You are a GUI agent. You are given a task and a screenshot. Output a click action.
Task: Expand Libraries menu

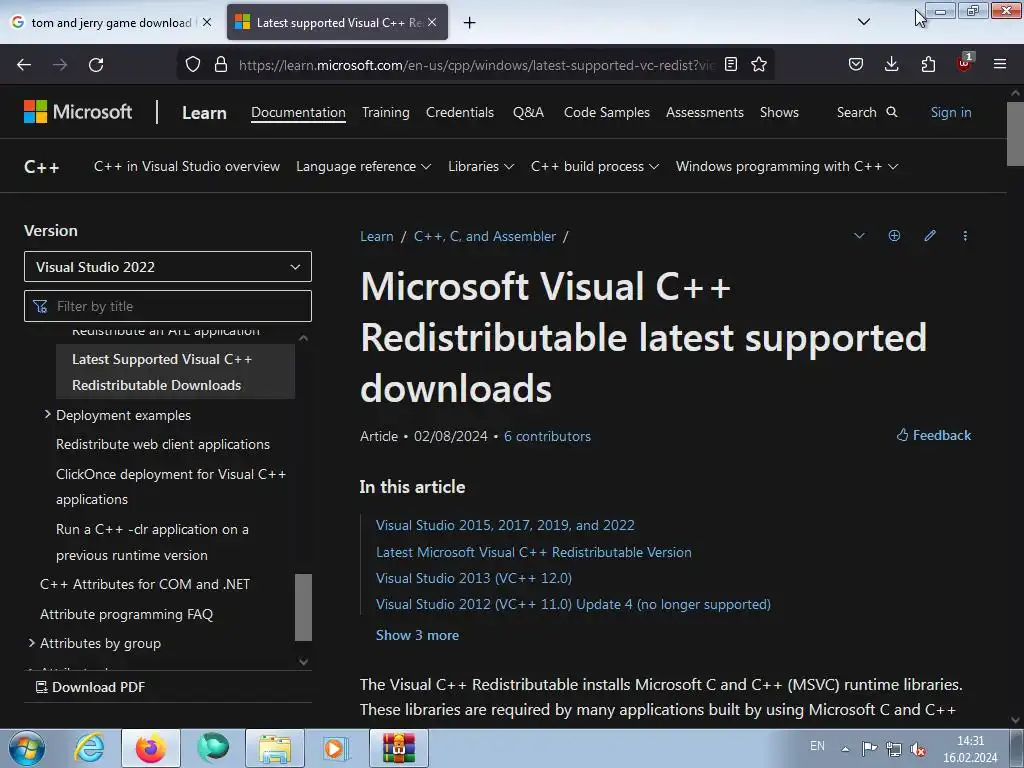pyautogui.click(x=481, y=167)
